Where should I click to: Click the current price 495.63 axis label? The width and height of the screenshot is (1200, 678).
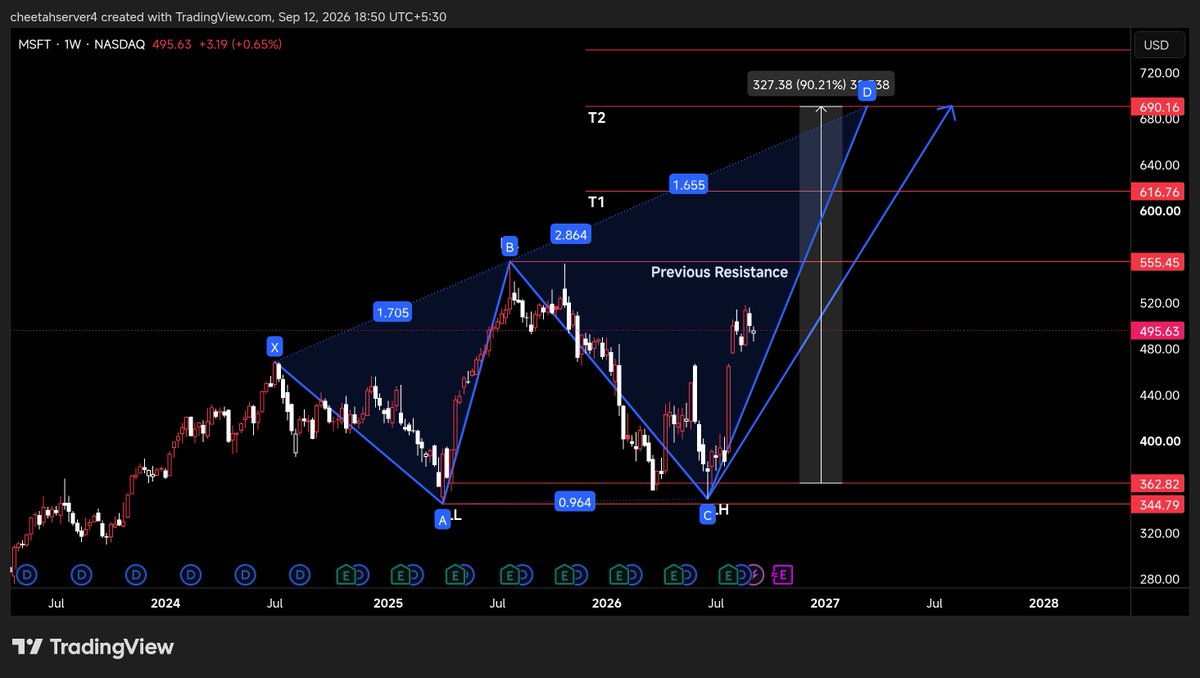(x=1160, y=330)
